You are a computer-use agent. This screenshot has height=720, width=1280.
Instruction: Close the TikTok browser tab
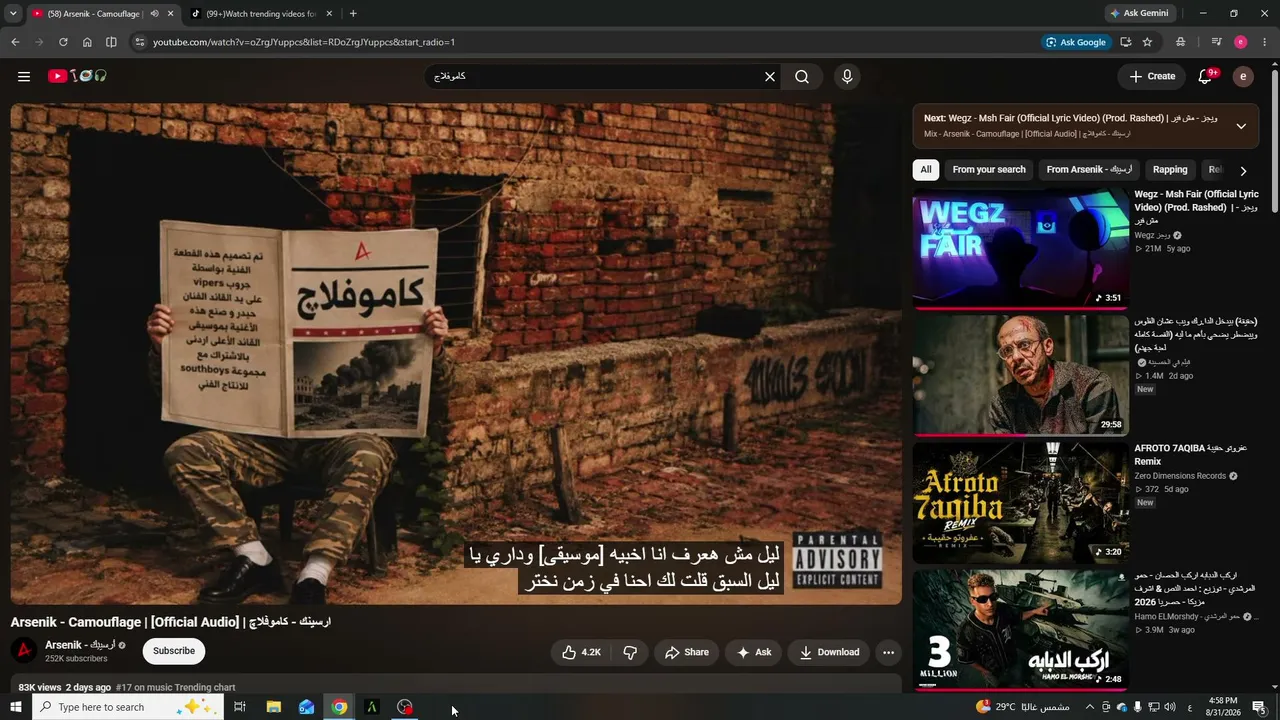(x=330, y=14)
